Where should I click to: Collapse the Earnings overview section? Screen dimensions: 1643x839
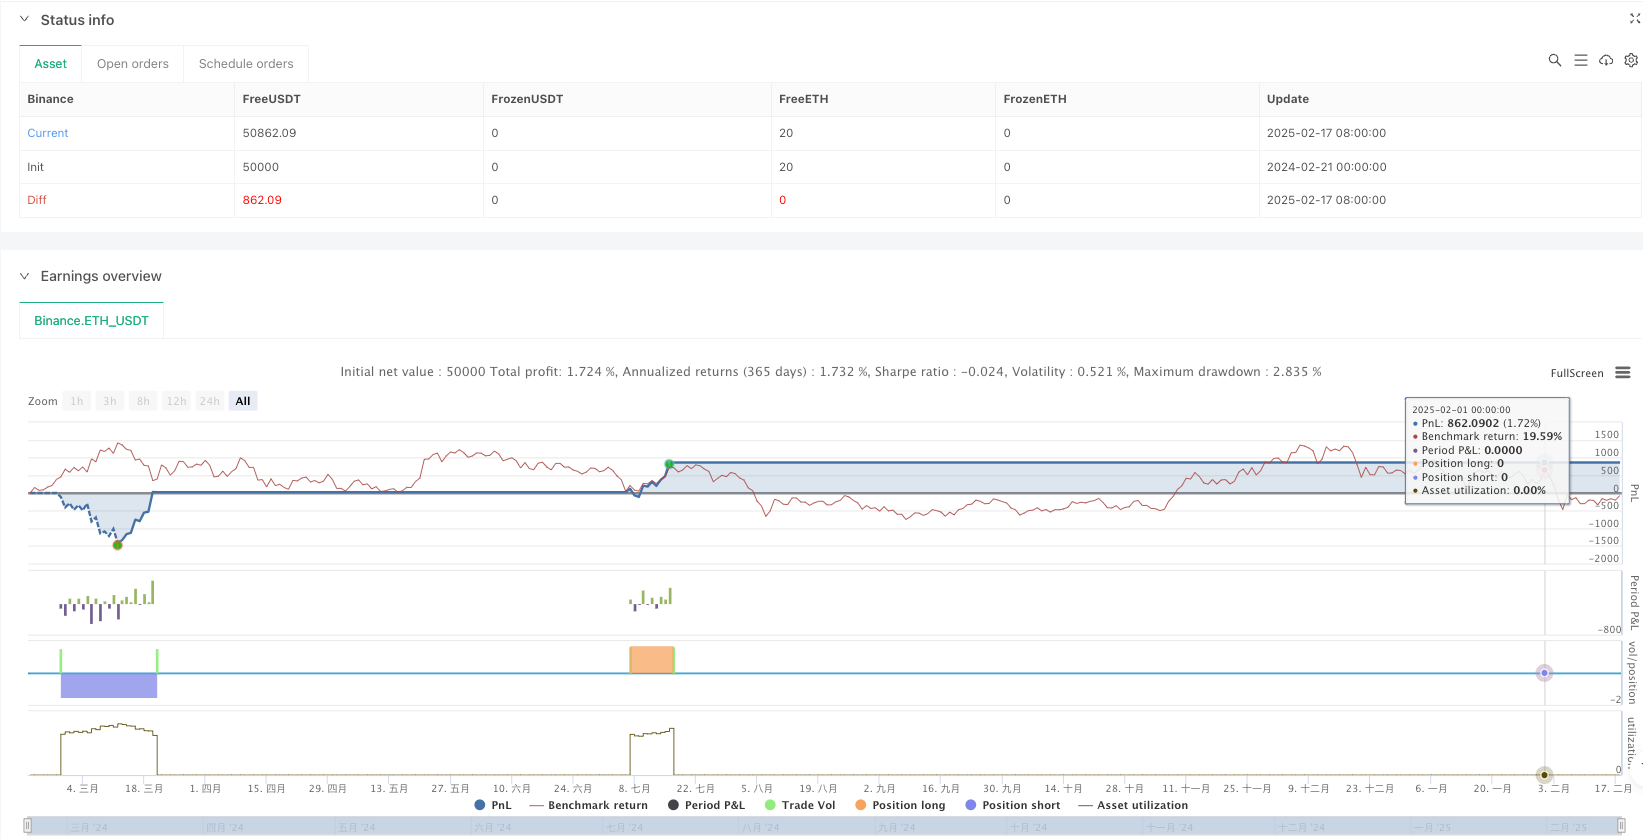[25, 276]
